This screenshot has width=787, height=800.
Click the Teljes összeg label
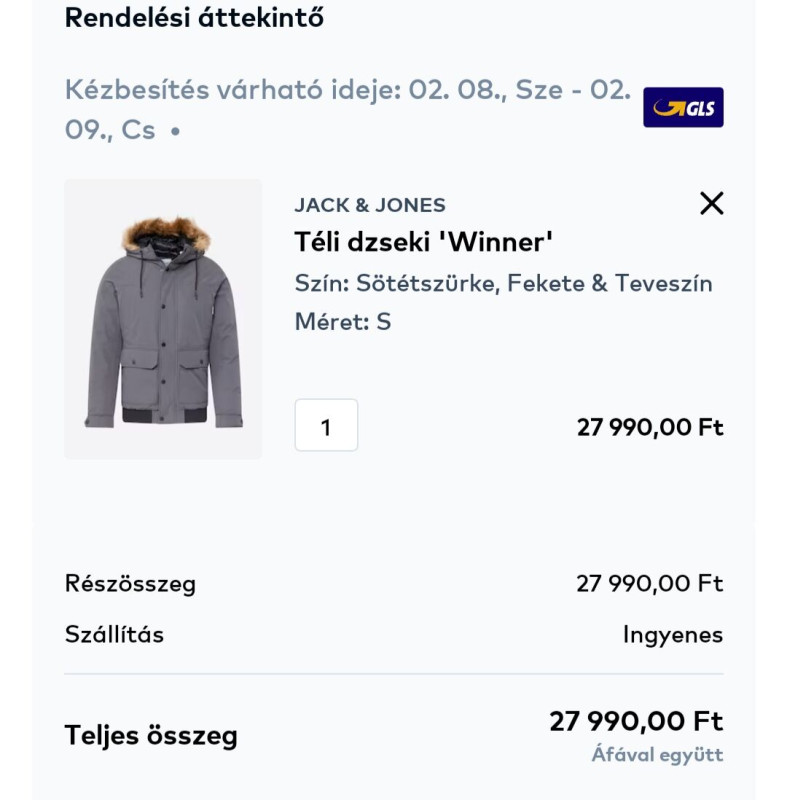(x=151, y=736)
